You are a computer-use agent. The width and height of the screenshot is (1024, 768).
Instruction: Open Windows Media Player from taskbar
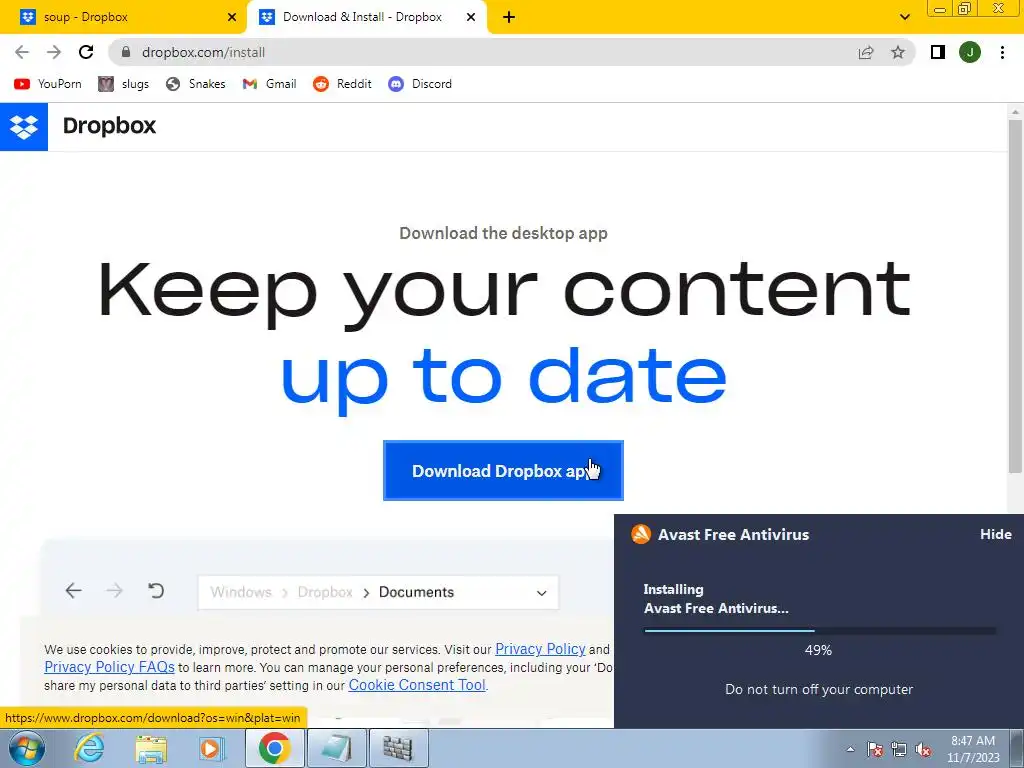[210, 749]
